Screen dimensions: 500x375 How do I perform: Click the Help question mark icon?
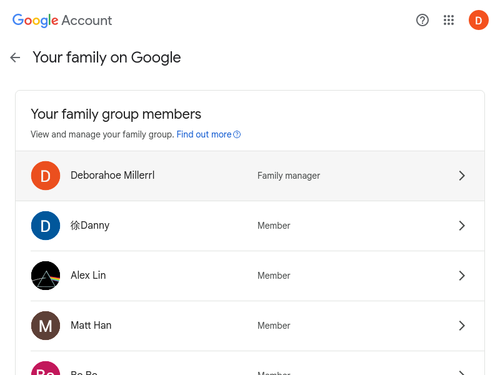tap(422, 20)
